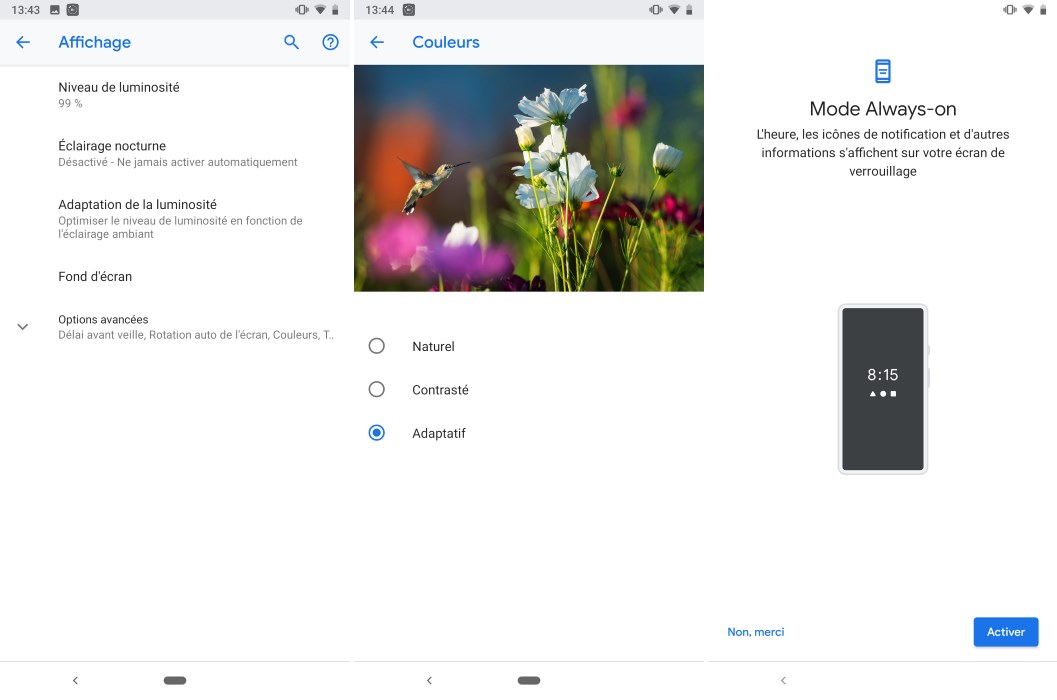Image resolution: width=1057 pixels, height=700 pixels.
Task: Go back from the Couleurs screen
Action: click(377, 42)
